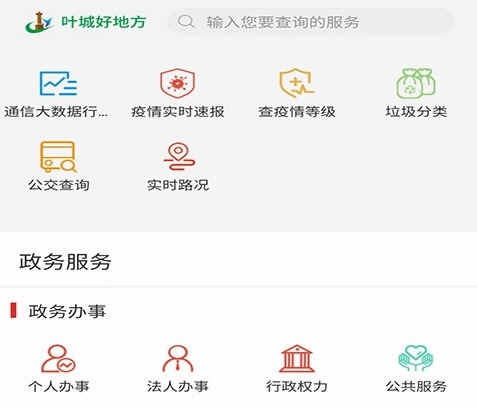Open the 实时路况 location pin icon
This screenshot has width=477, height=407.
point(179,156)
